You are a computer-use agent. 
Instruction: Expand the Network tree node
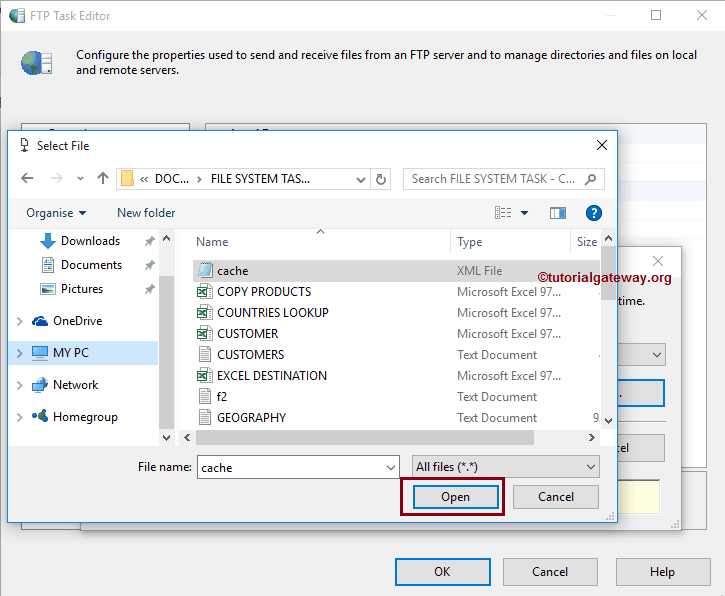pyautogui.click(x=20, y=385)
